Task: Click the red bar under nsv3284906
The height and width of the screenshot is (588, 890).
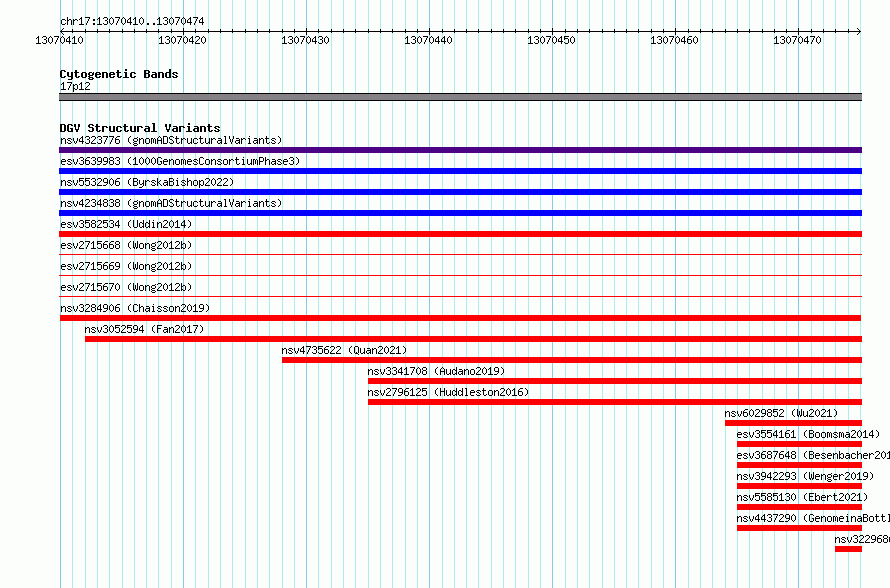Action: coord(460,318)
